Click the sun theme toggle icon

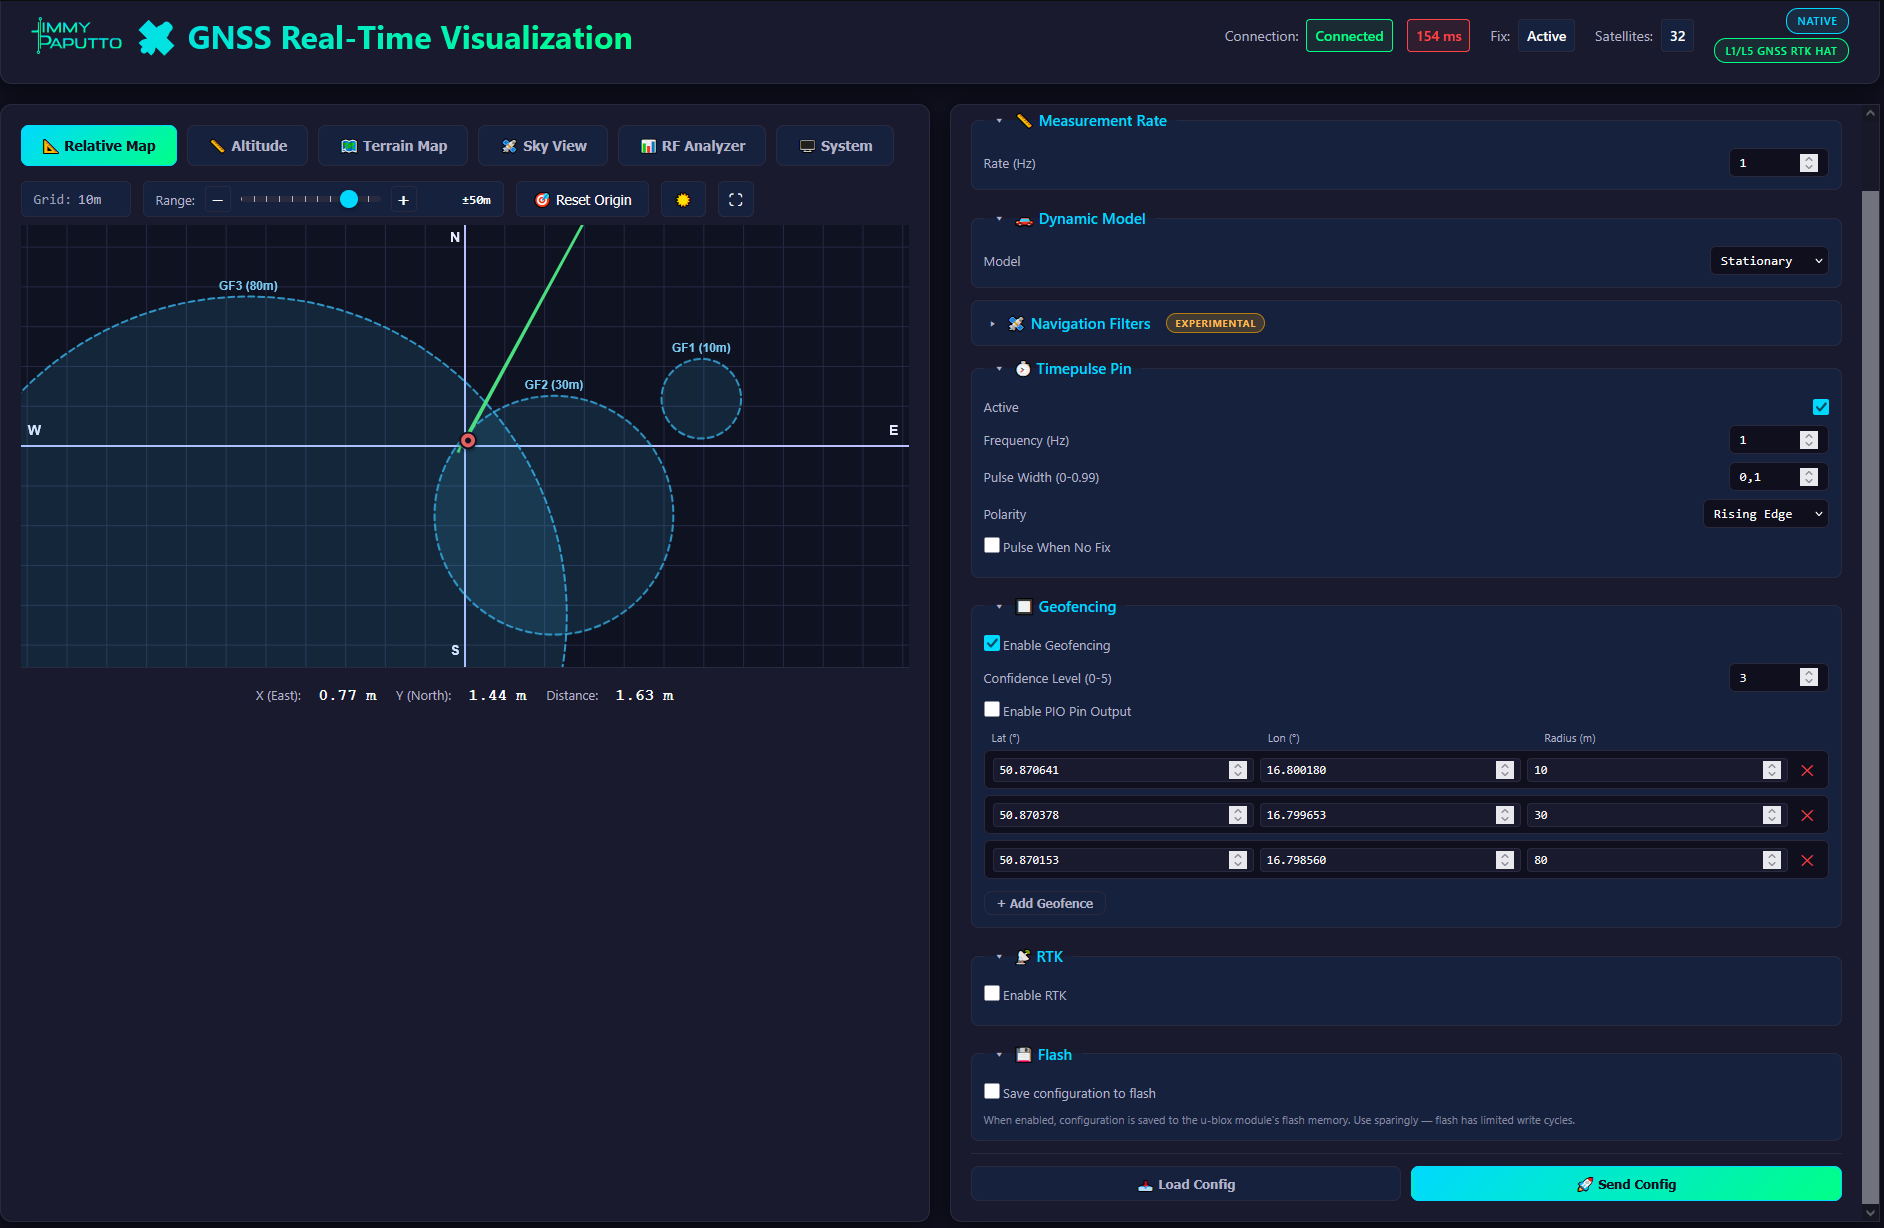click(683, 200)
